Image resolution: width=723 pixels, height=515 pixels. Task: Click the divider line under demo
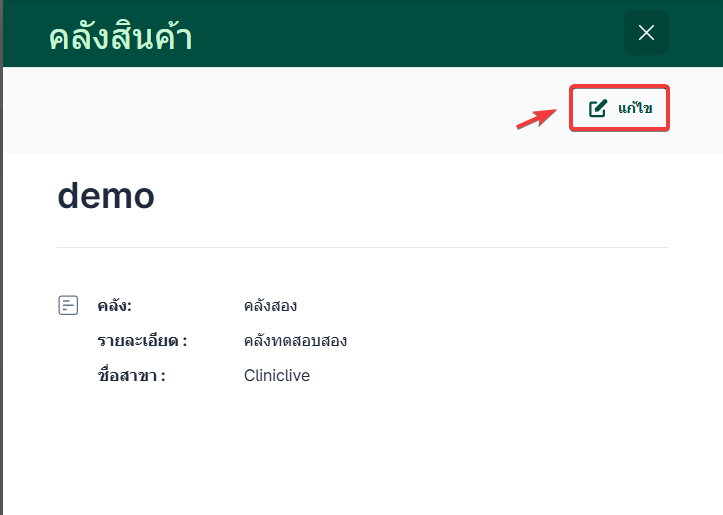tap(362, 247)
